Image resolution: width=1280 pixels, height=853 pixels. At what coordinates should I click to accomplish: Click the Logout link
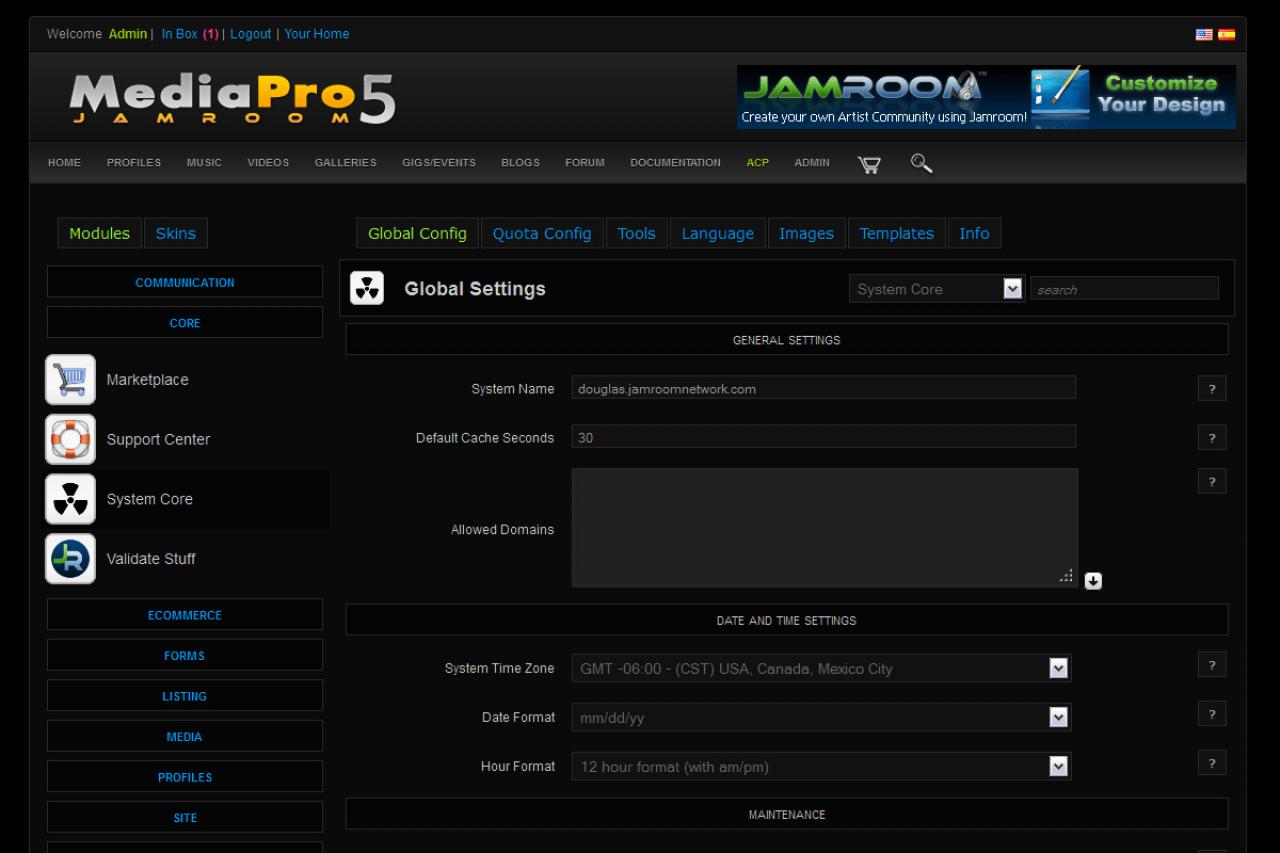pos(250,34)
